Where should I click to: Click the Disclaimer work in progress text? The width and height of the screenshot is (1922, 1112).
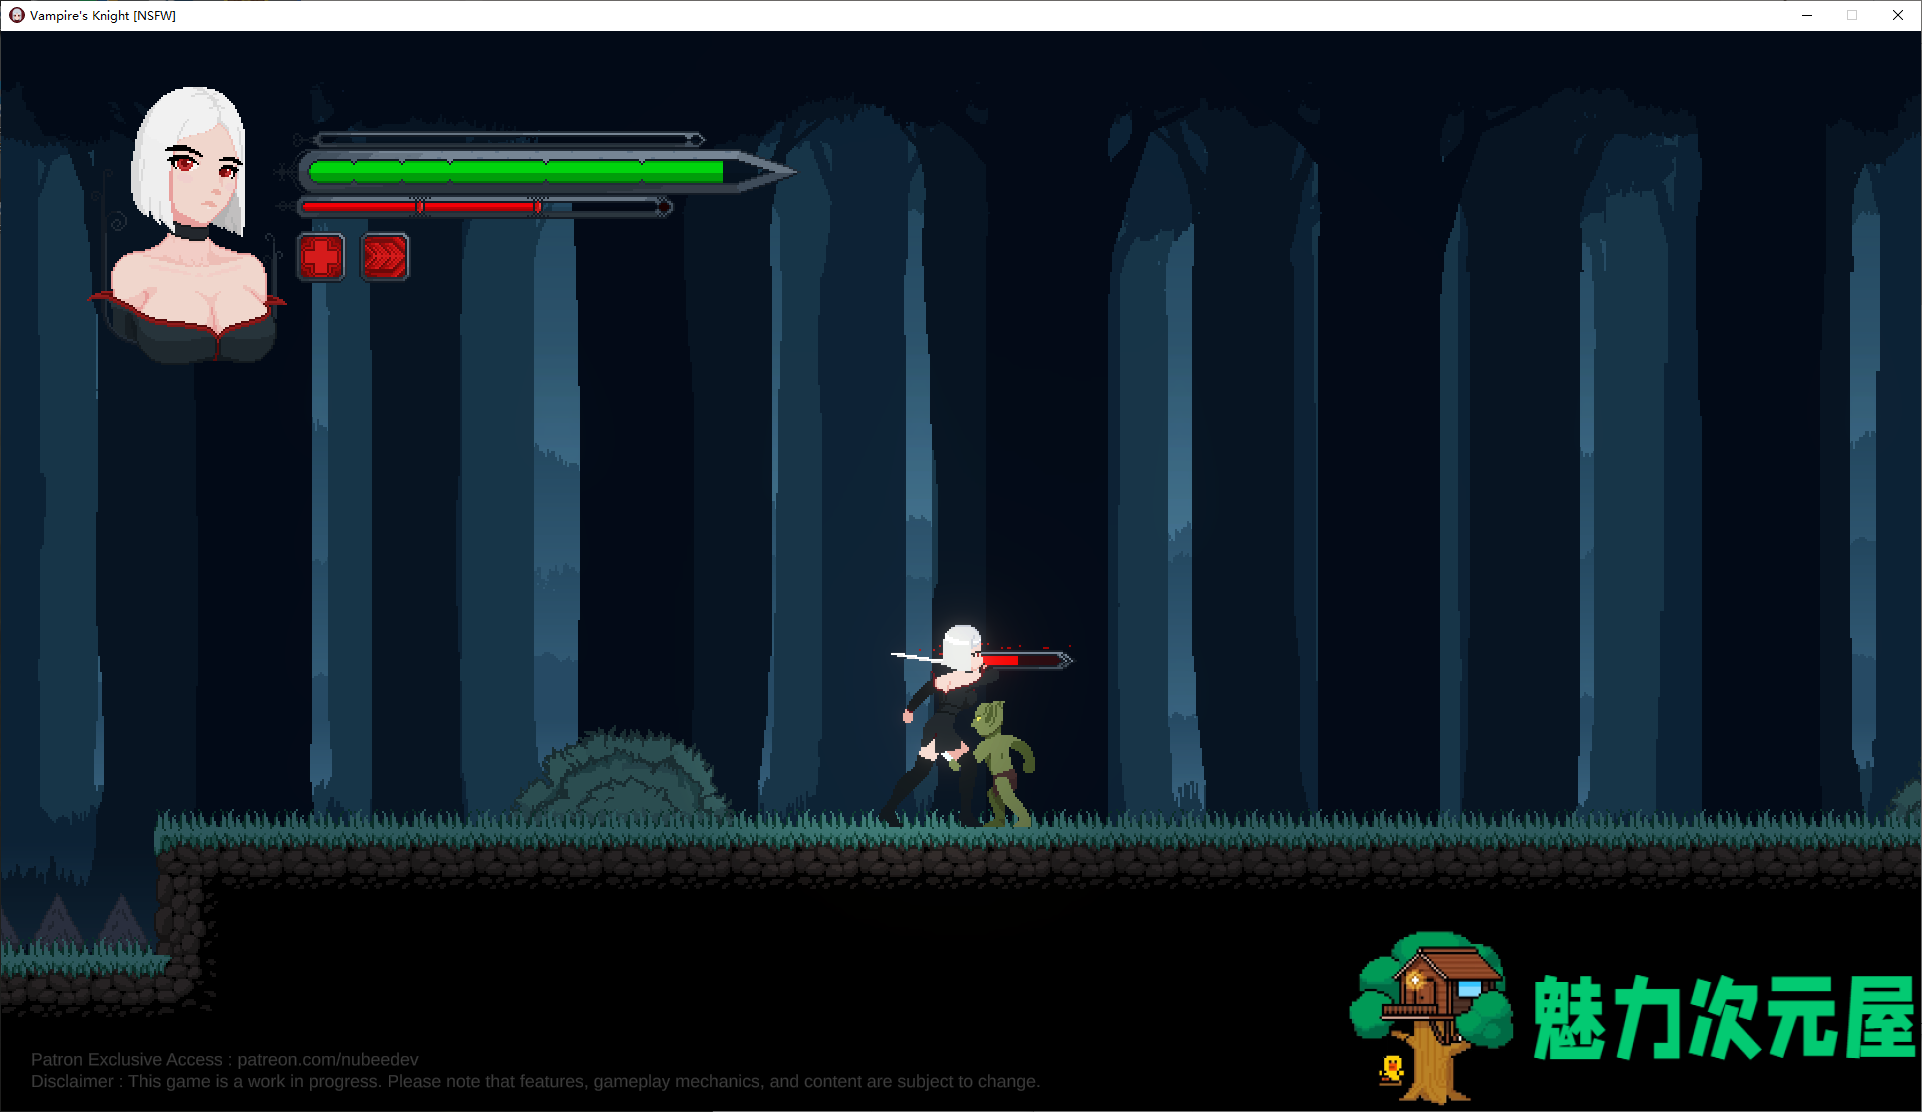(535, 1081)
